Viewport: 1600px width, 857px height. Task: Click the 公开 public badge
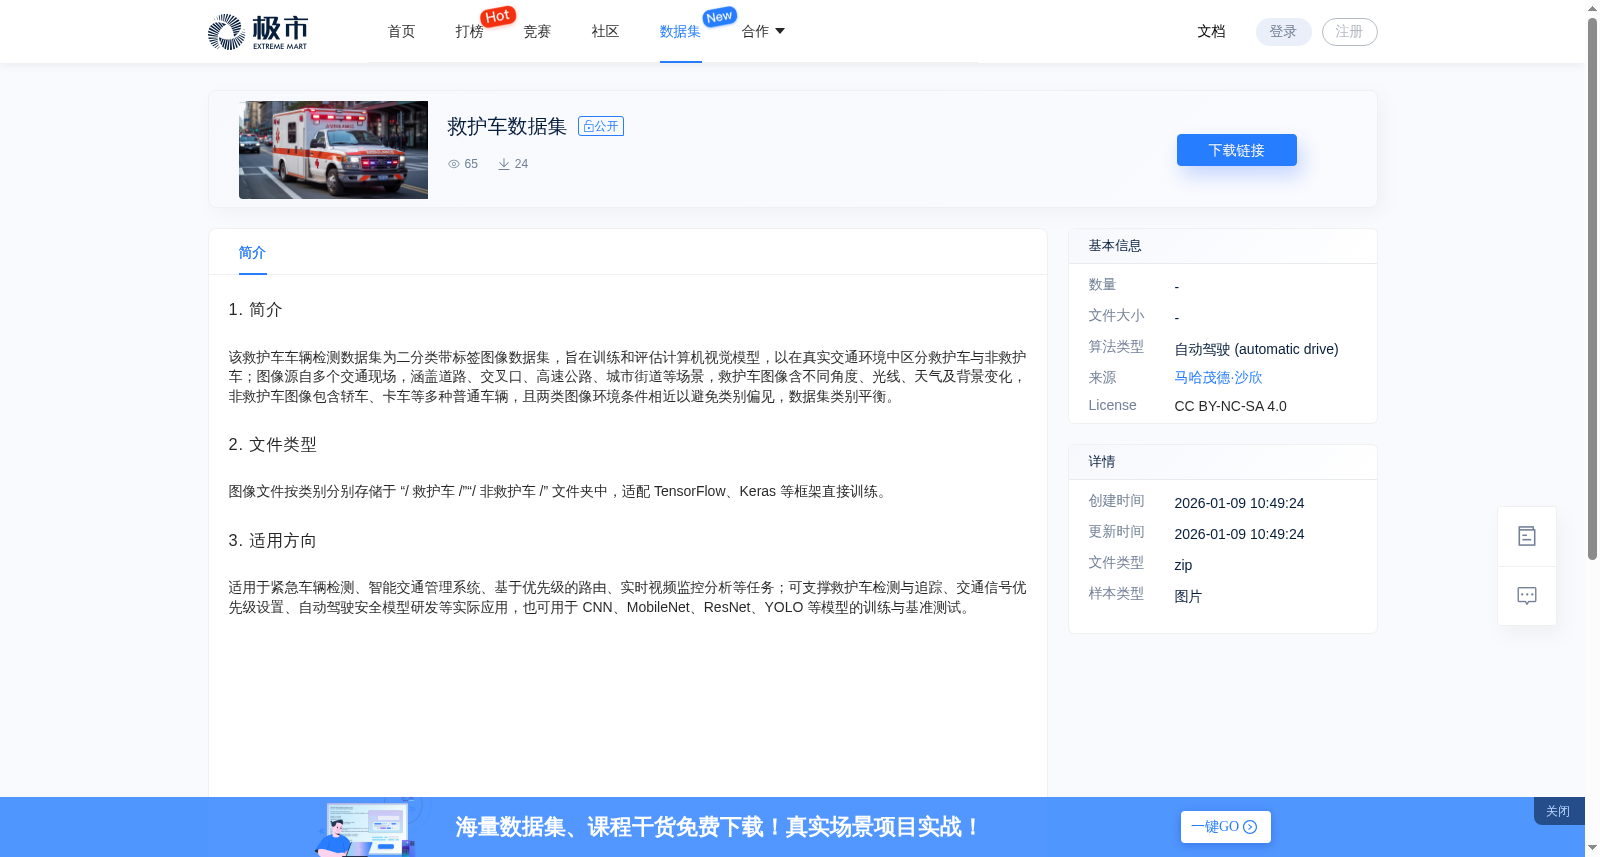click(601, 126)
